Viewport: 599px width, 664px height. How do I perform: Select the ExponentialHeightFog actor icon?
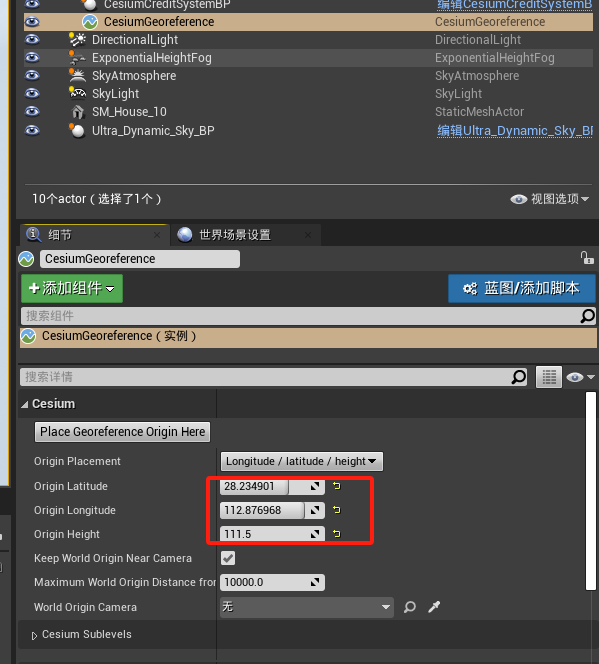[77, 58]
